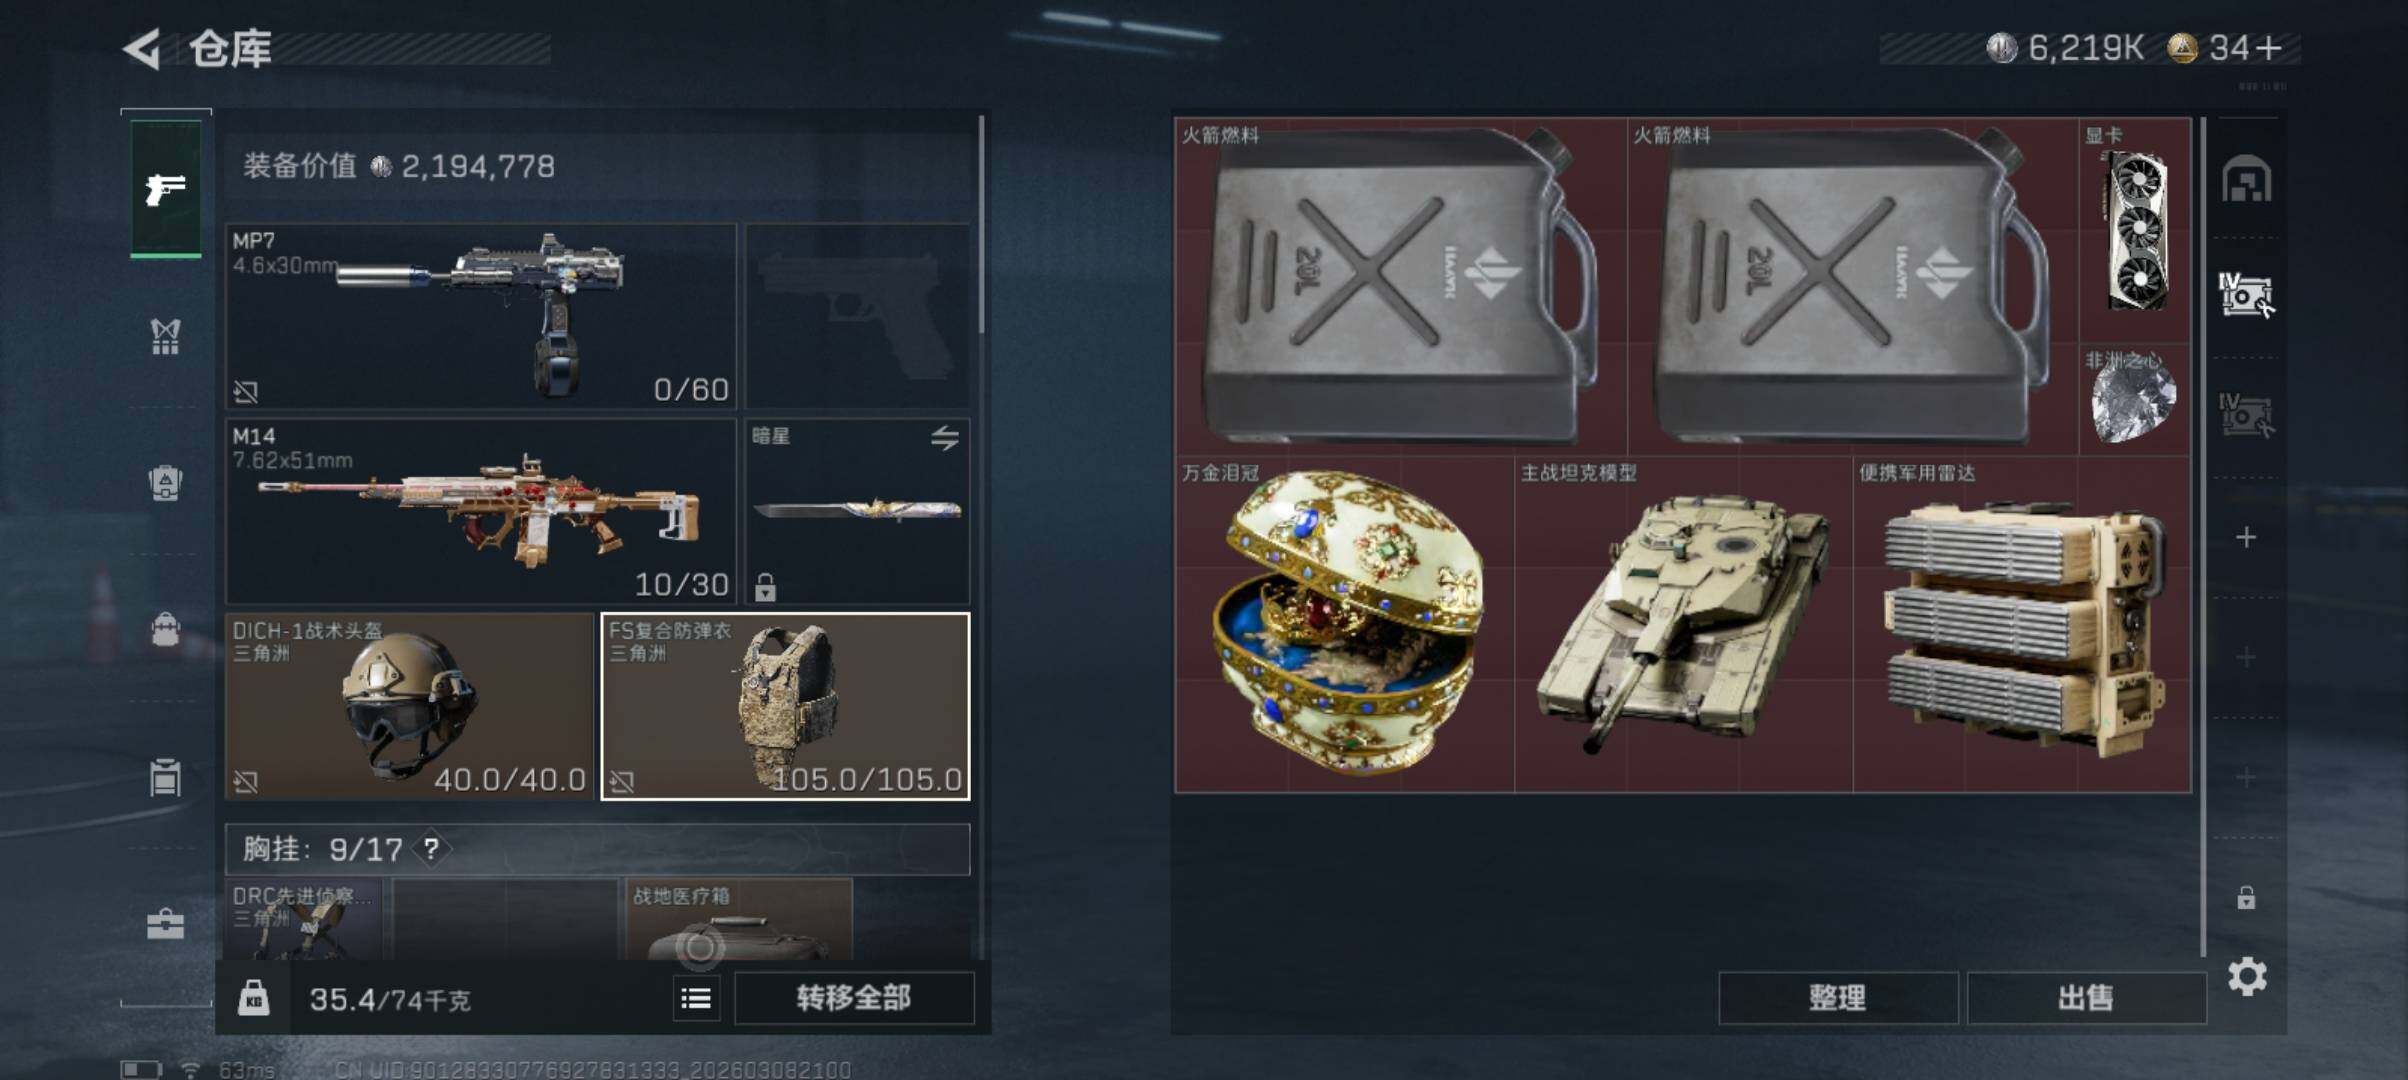Go back using the arrow beside 仓库
The width and height of the screenshot is (2408, 1080).
click(x=142, y=49)
